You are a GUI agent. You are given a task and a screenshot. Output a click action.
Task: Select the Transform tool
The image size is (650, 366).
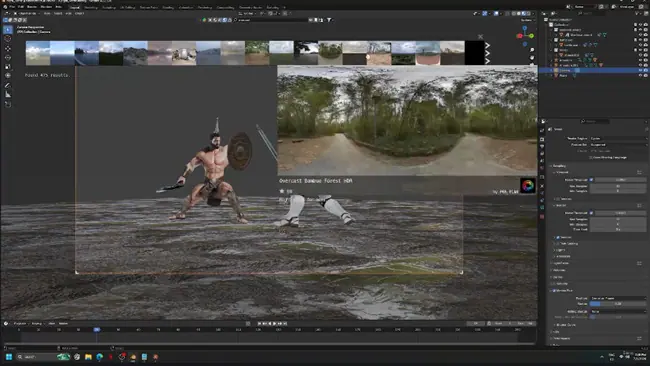[8, 76]
